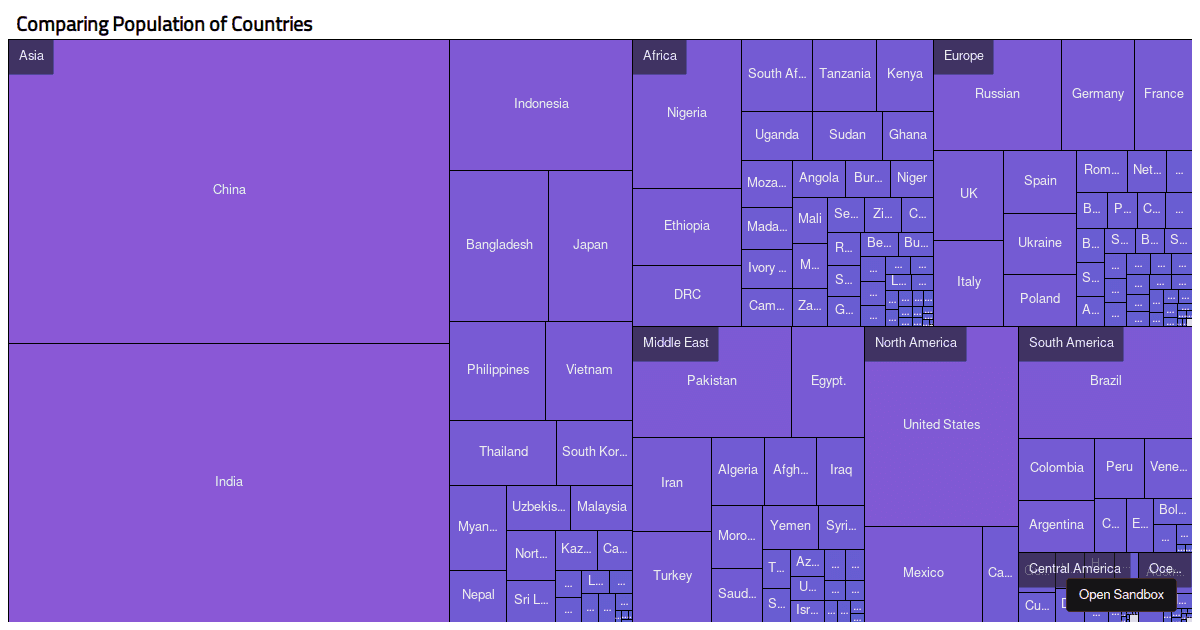Click the Asia group label

pyautogui.click(x=31, y=56)
